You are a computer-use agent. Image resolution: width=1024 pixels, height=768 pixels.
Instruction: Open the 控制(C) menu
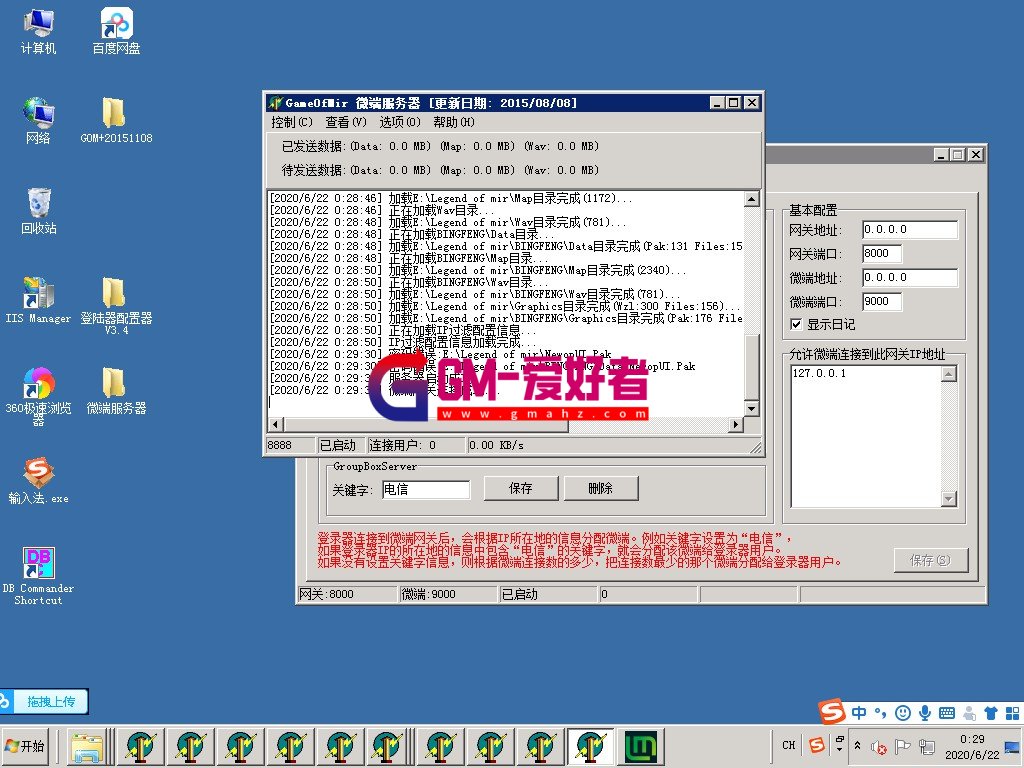[291, 122]
